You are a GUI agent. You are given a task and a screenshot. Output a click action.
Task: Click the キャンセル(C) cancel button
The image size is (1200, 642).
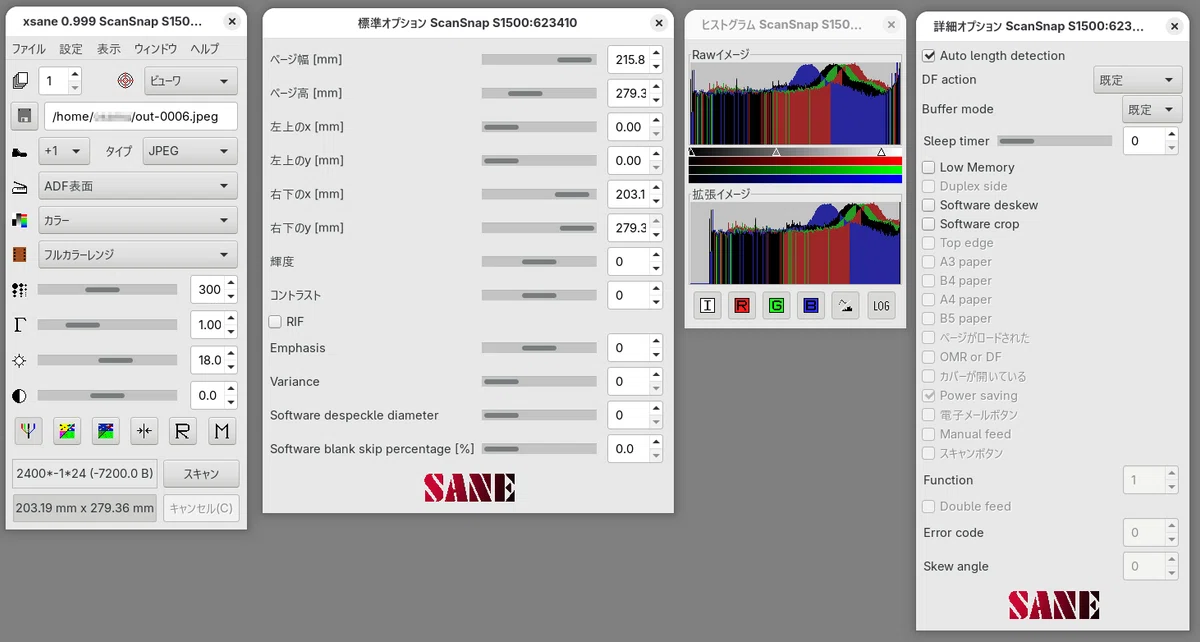[x=201, y=508]
